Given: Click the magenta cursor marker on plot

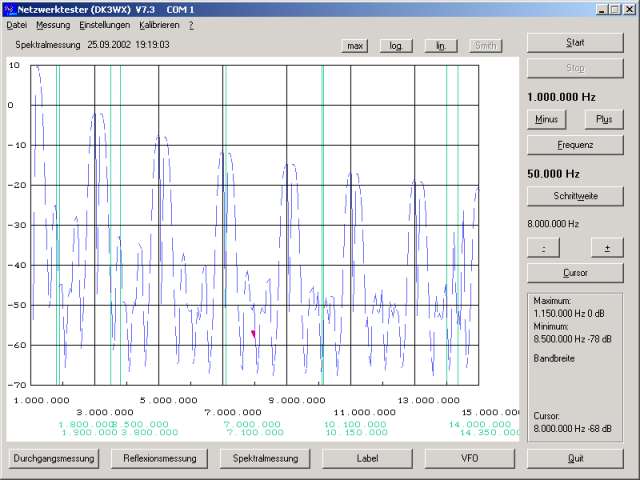Looking at the screenshot, I should (253, 334).
